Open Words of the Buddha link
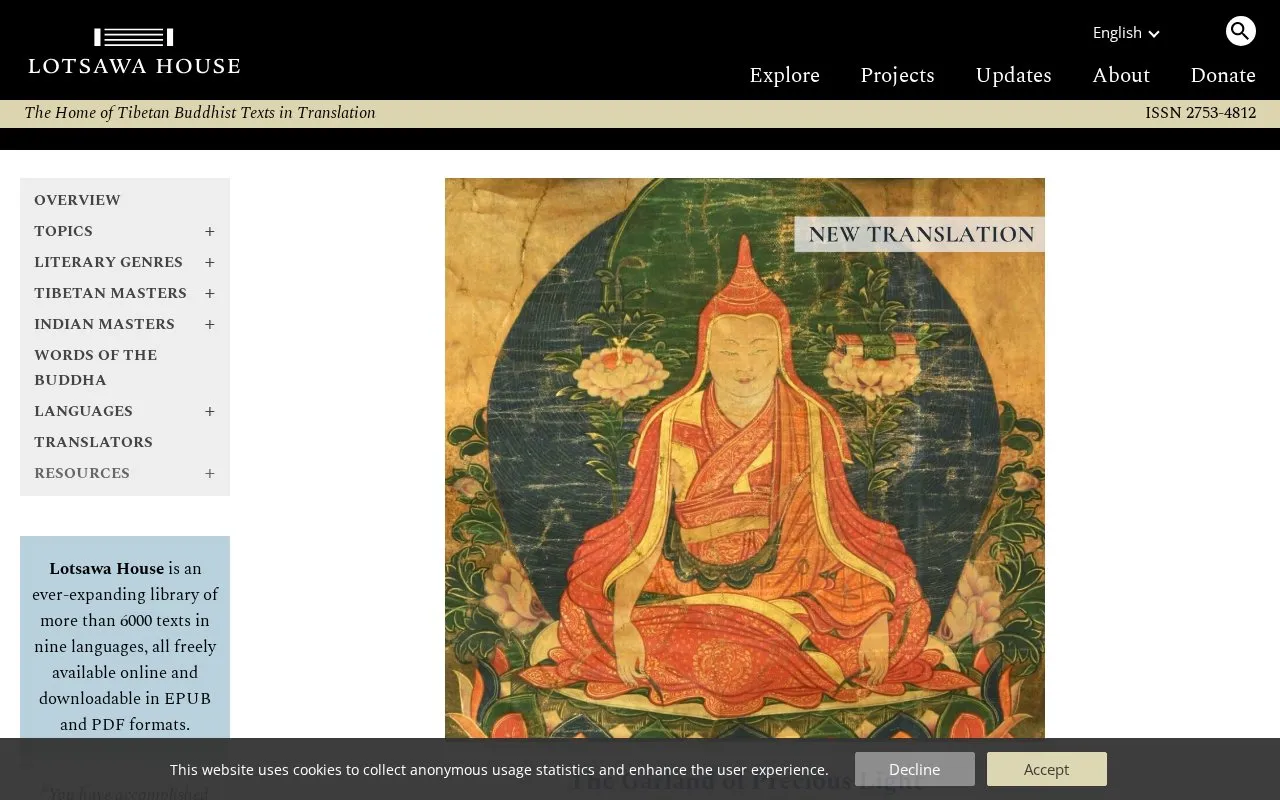The width and height of the screenshot is (1280, 800). 95,367
